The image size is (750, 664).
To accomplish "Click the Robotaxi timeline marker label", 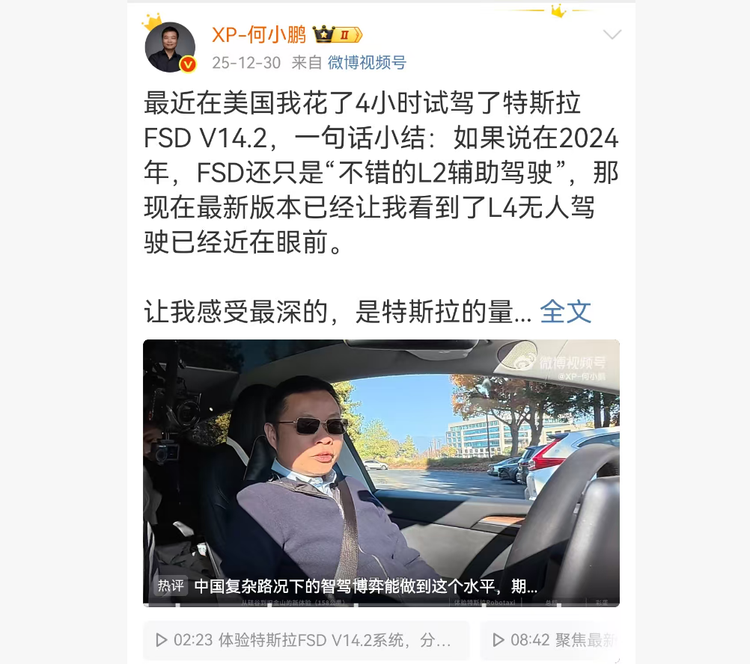I will click(485, 602).
